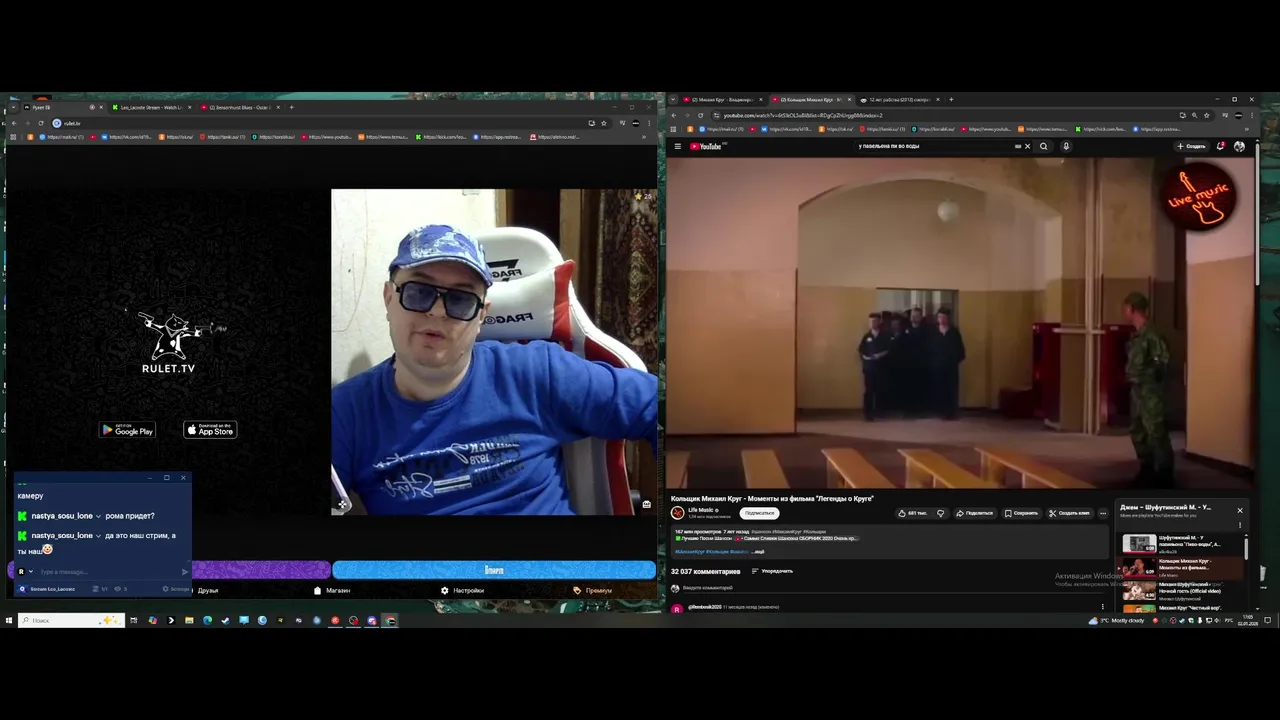Start YouTube voice search with the microphone

(x=1066, y=146)
